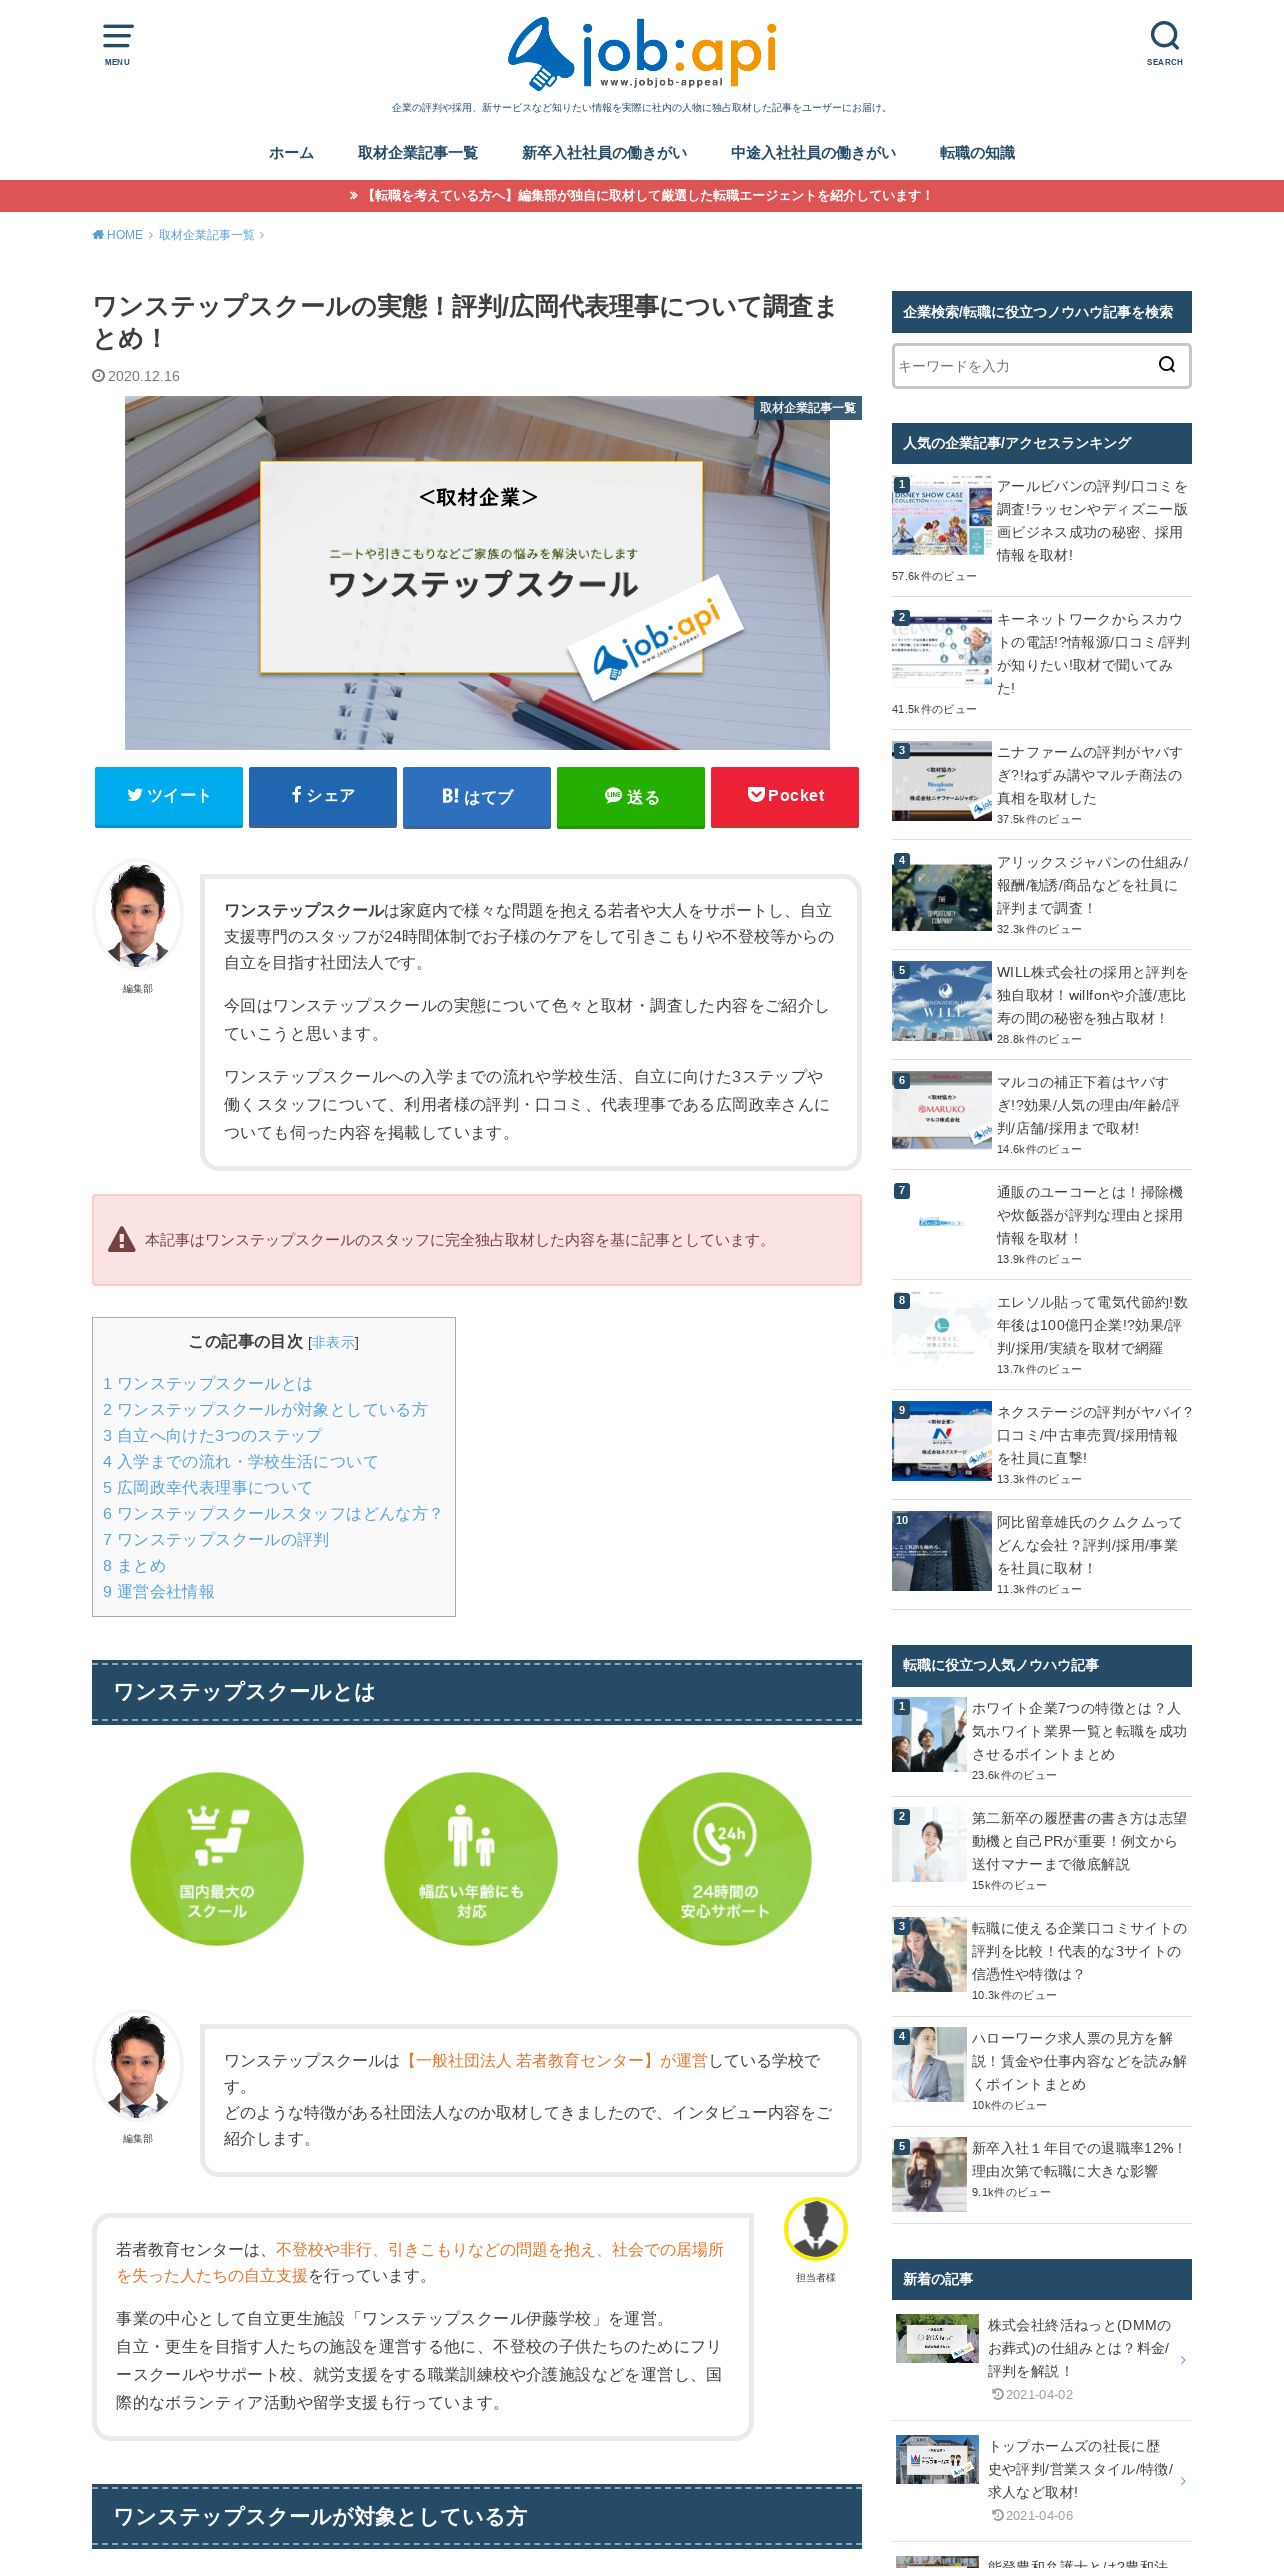Hide the table of contents via 非表示
The height and width of the screenshot is (2568, 1284).
click(333, 1342)
